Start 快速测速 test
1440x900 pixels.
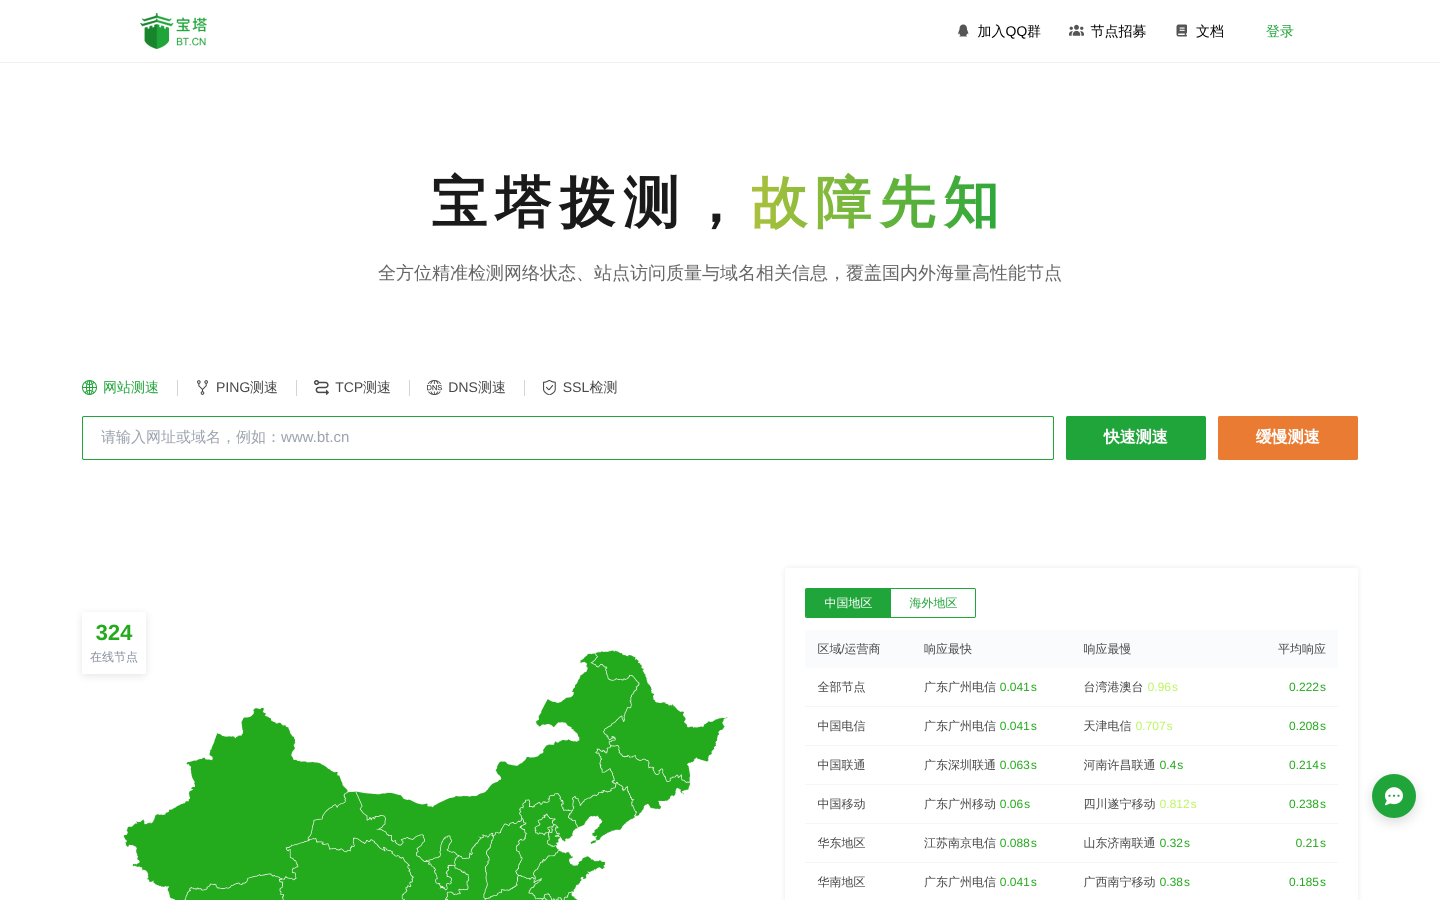tap(1136, 438)
